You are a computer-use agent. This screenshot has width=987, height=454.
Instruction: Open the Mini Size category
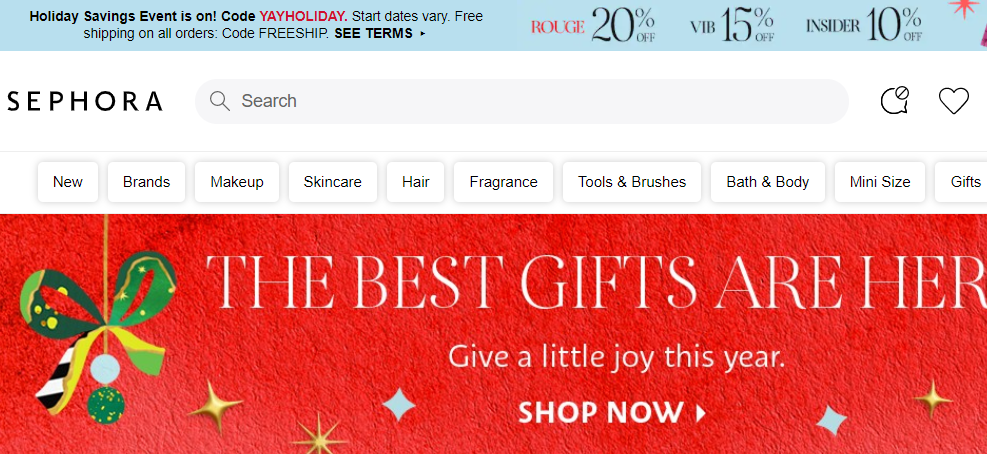[x=880, y=182]
